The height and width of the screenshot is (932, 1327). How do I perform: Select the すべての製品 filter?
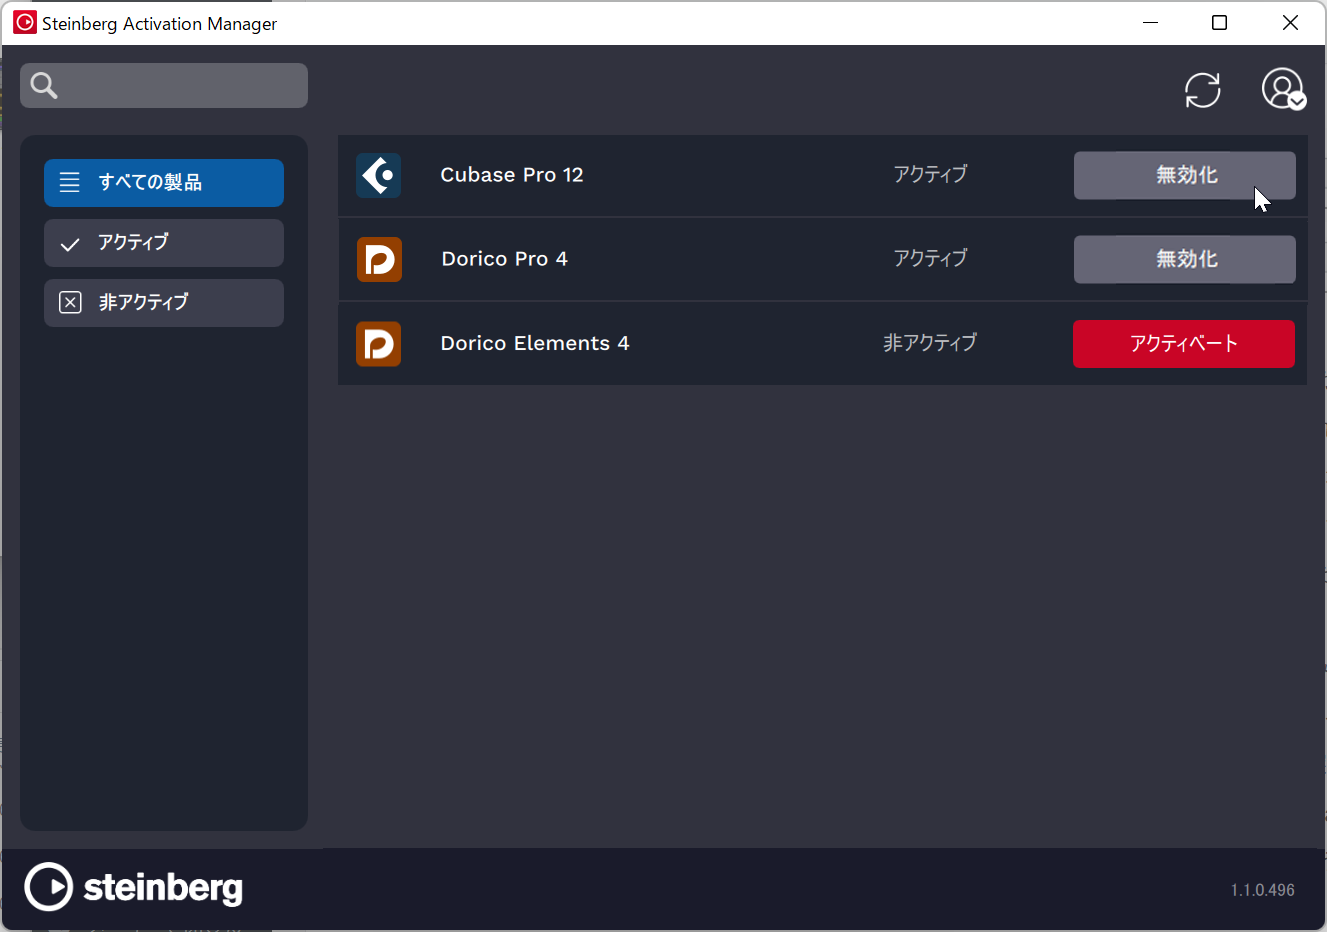tap(164, 183)
